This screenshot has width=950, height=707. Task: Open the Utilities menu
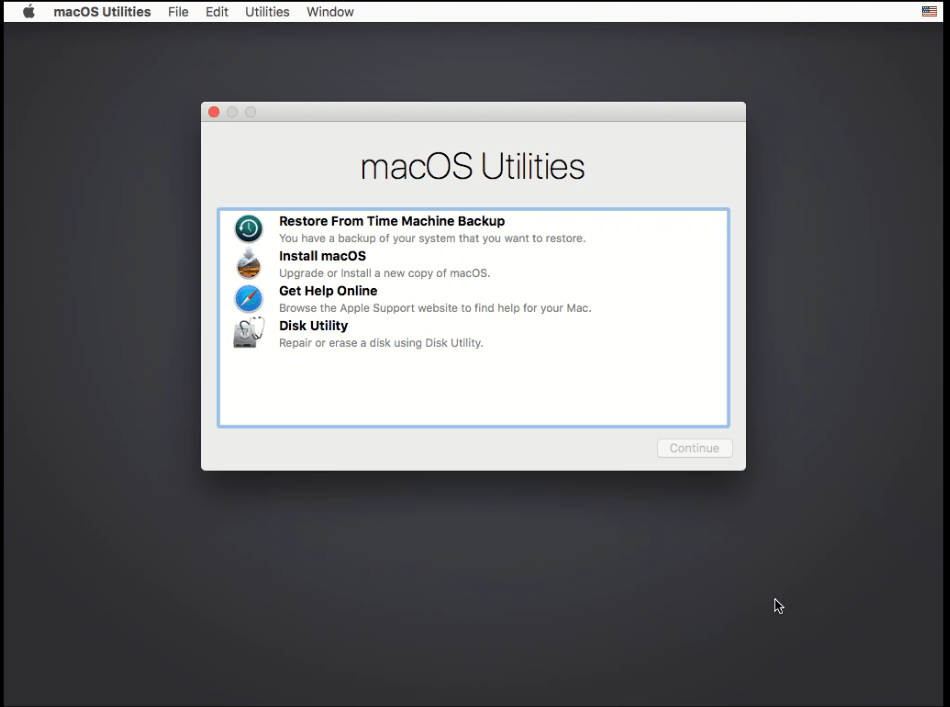(x=266, y=11)
